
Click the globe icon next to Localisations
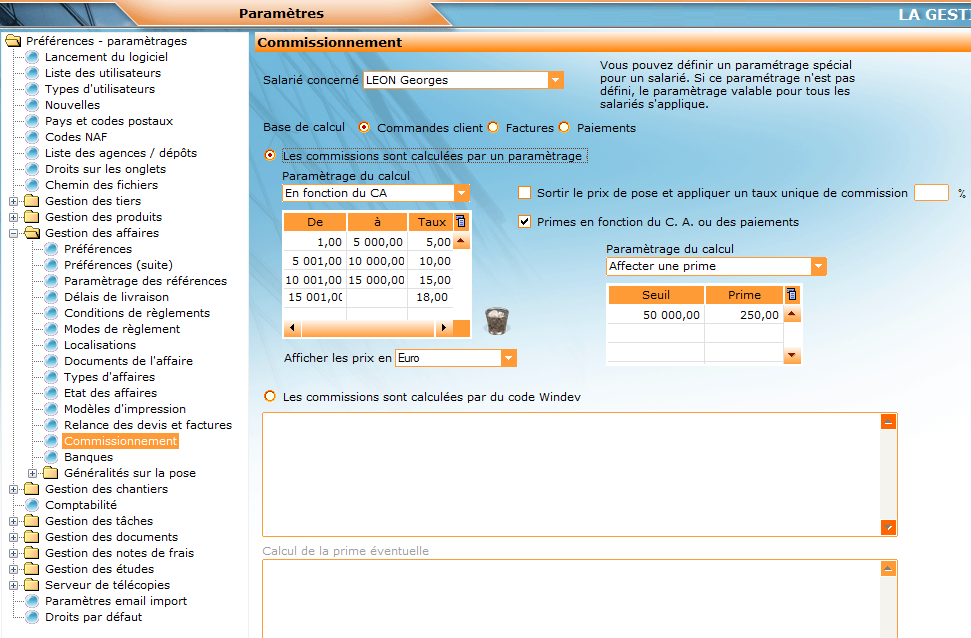(52, 345)
